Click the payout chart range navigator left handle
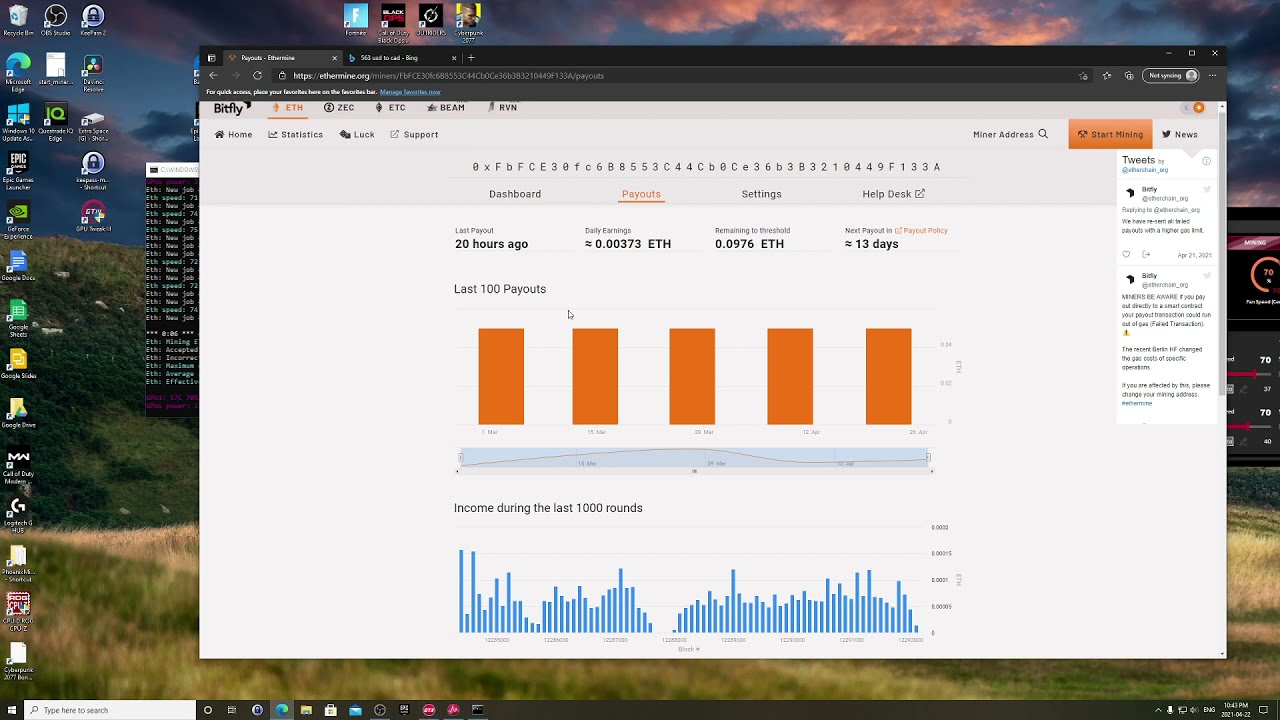 [x=460, y=458]
